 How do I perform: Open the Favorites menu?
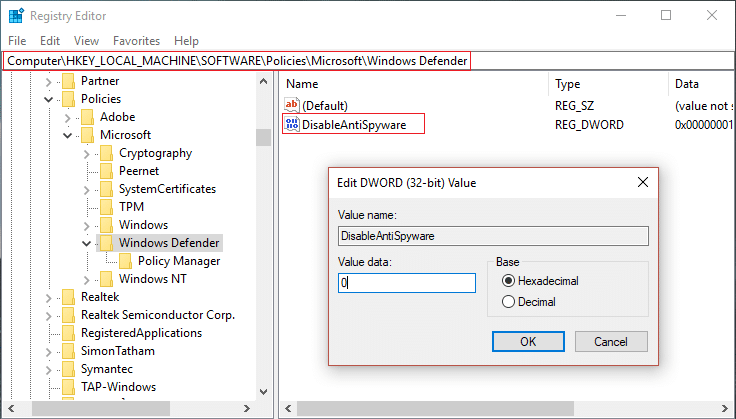coord(136,41)
